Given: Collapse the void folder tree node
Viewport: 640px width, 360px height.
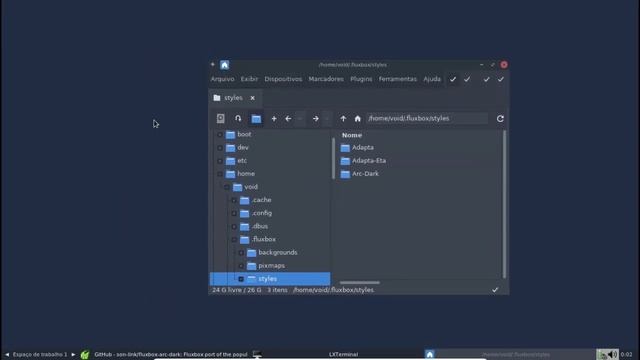Looking at the screenshot, I should coord(227,187).
